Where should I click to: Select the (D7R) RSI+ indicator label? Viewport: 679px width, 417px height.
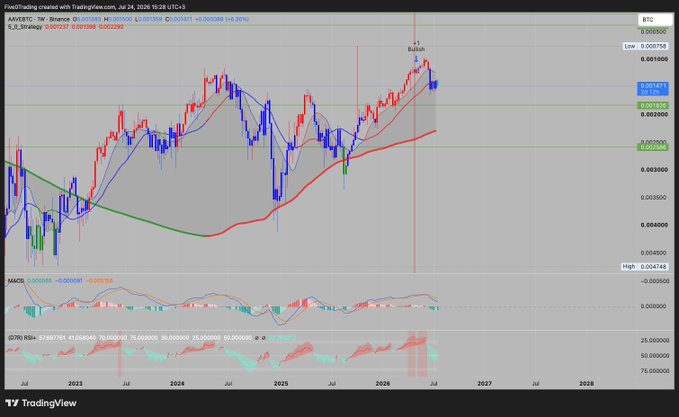[22, 337]
